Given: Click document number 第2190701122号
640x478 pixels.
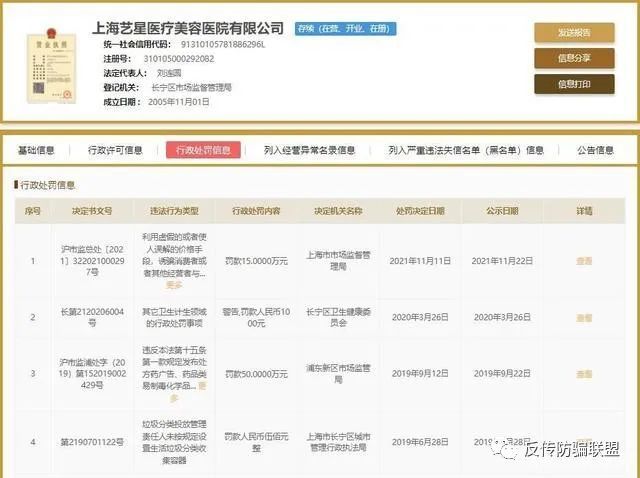Looking at the screenshot, I should (92, 442).
